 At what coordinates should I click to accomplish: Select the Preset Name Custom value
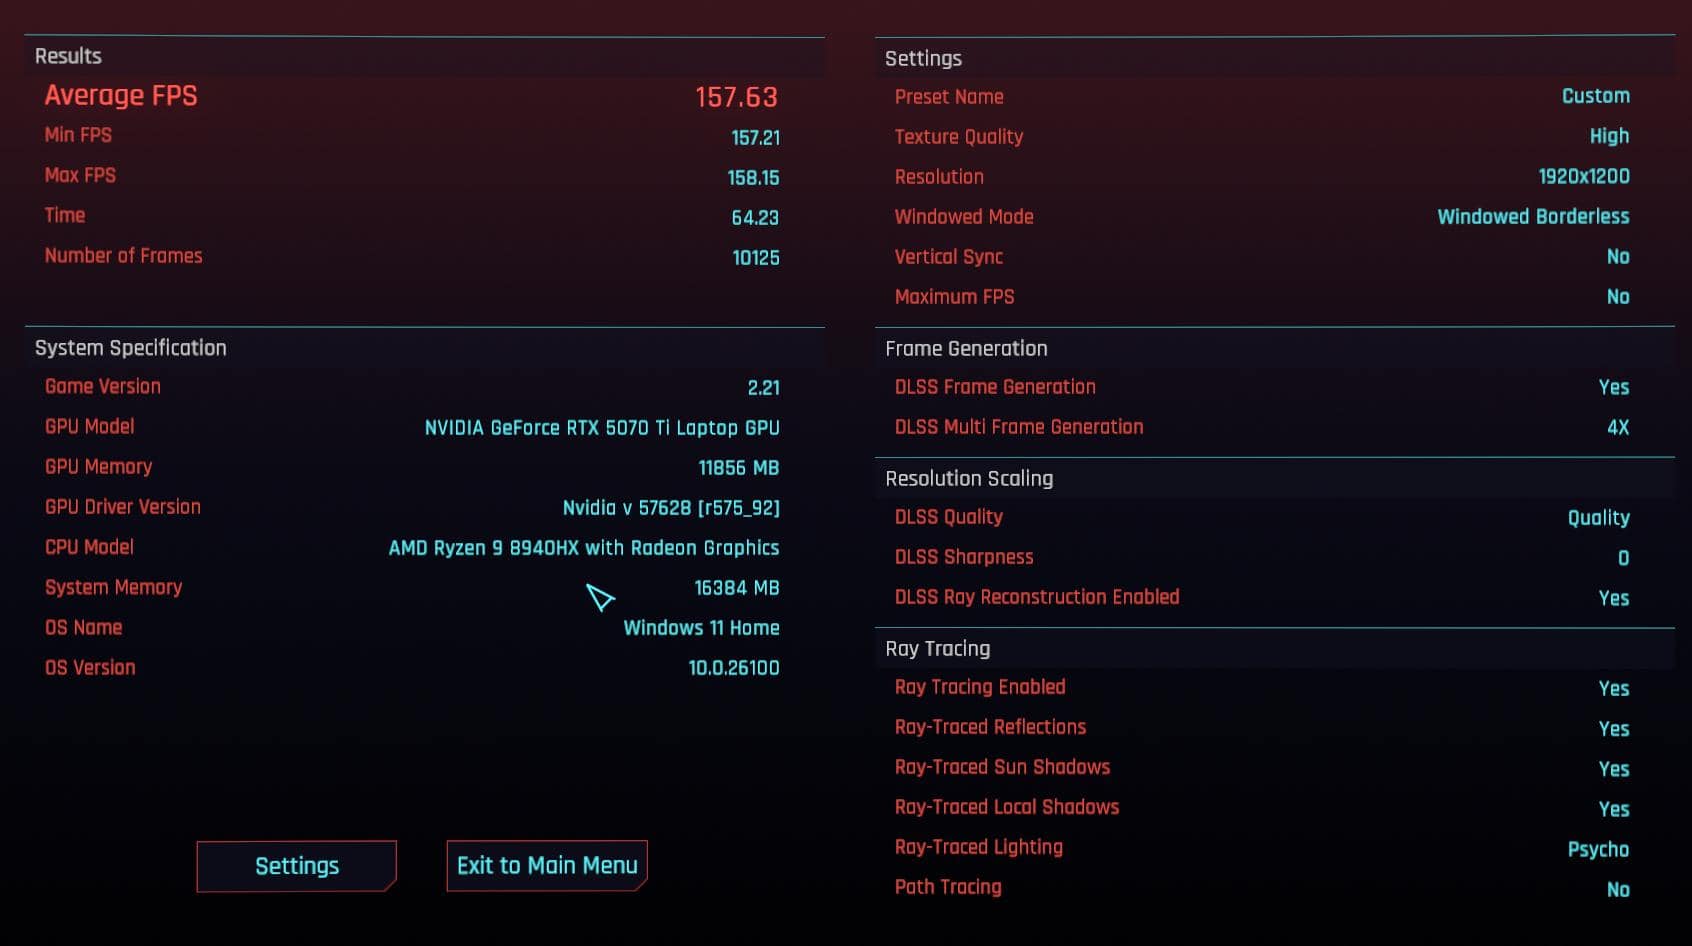pos(1595,96)
